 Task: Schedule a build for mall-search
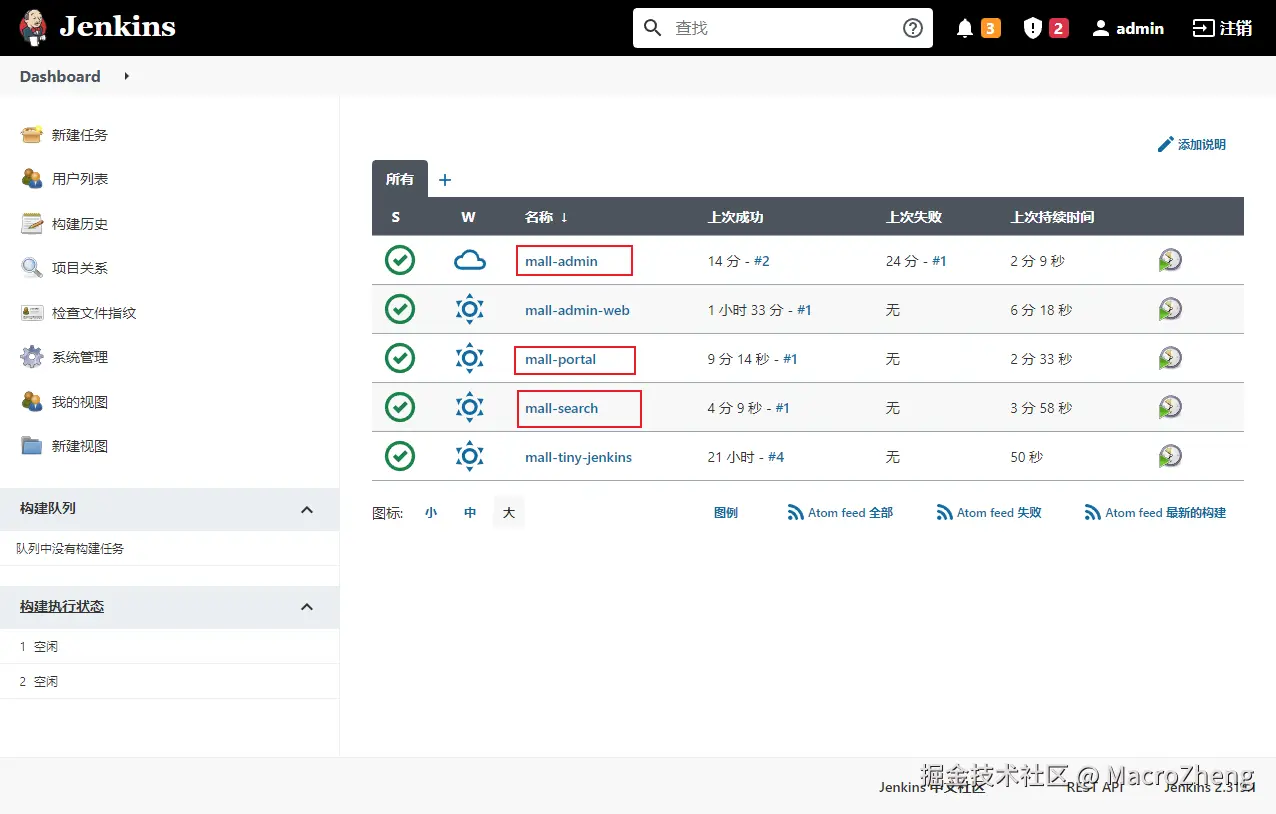pos(1170,407)
